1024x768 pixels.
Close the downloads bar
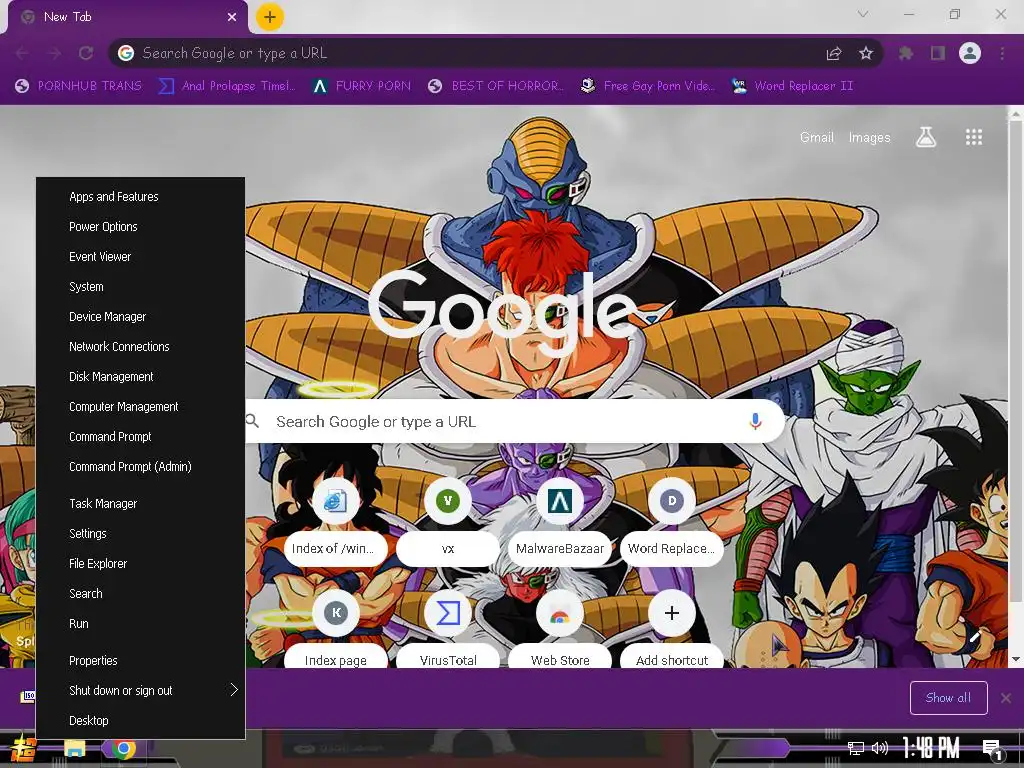1006,698
